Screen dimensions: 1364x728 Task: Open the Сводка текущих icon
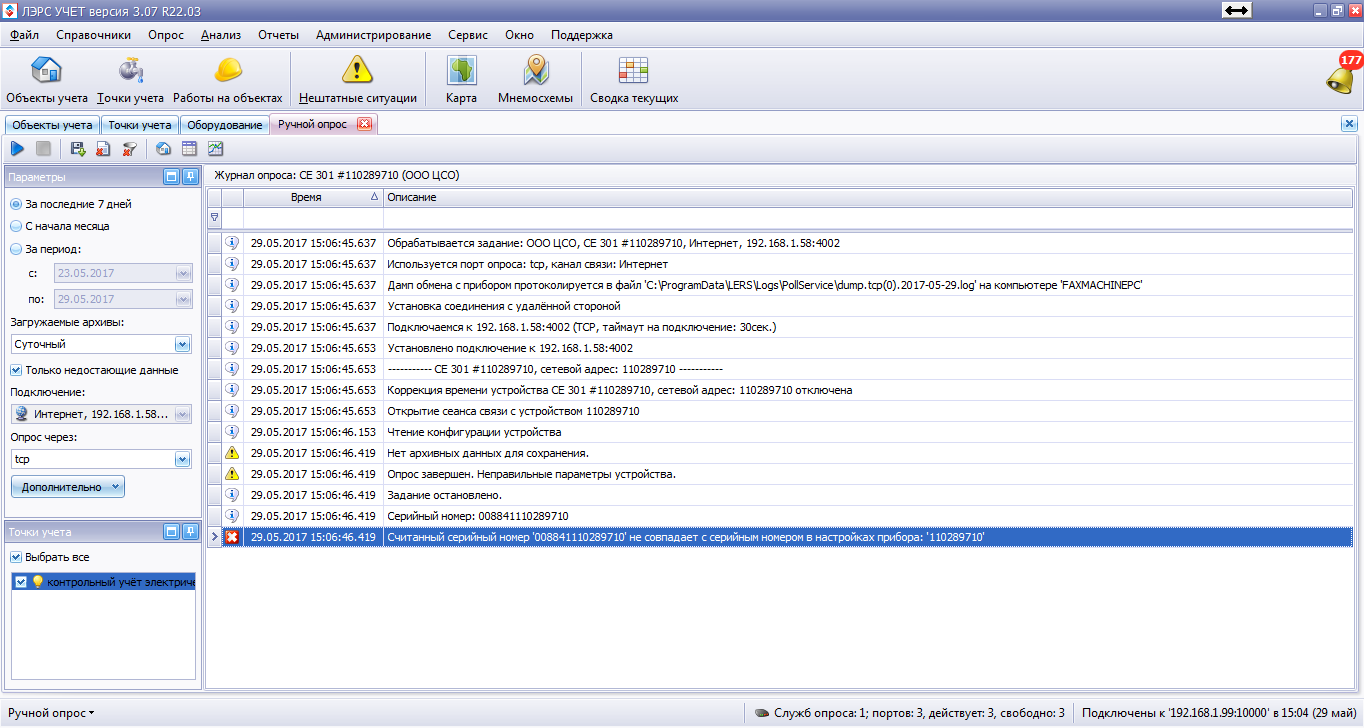(x=634, y=79)
